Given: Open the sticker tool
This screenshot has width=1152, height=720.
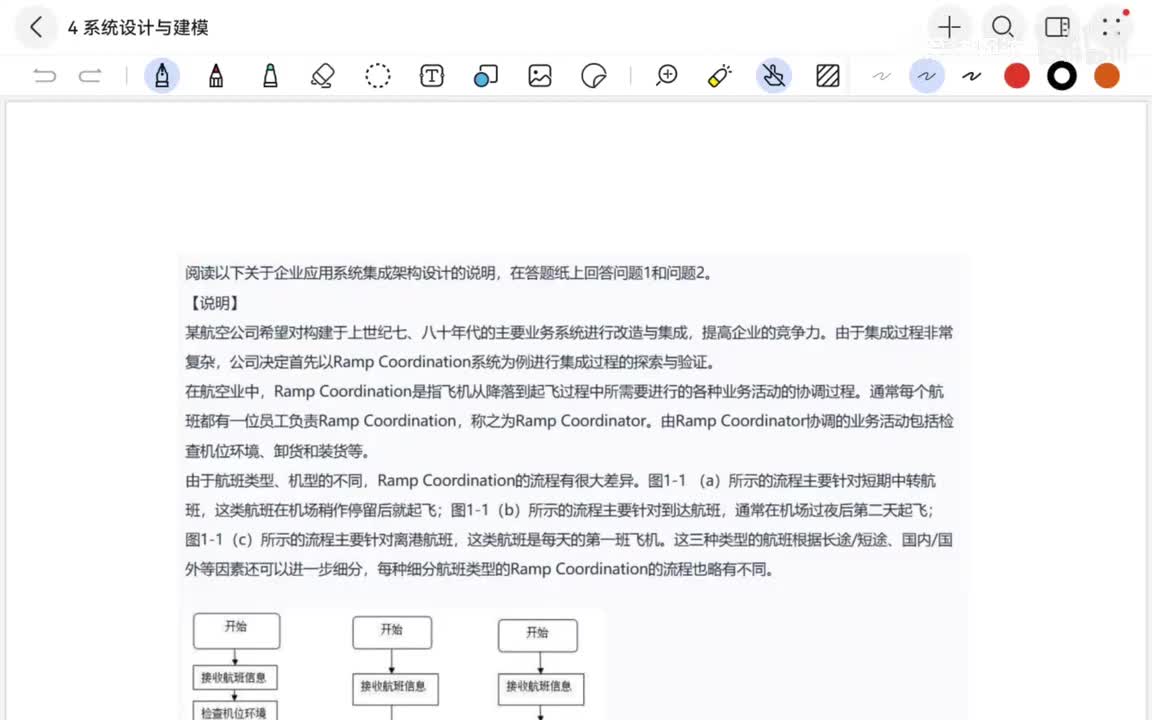Looking at the screenshot, I should click(x=594, y=76).
